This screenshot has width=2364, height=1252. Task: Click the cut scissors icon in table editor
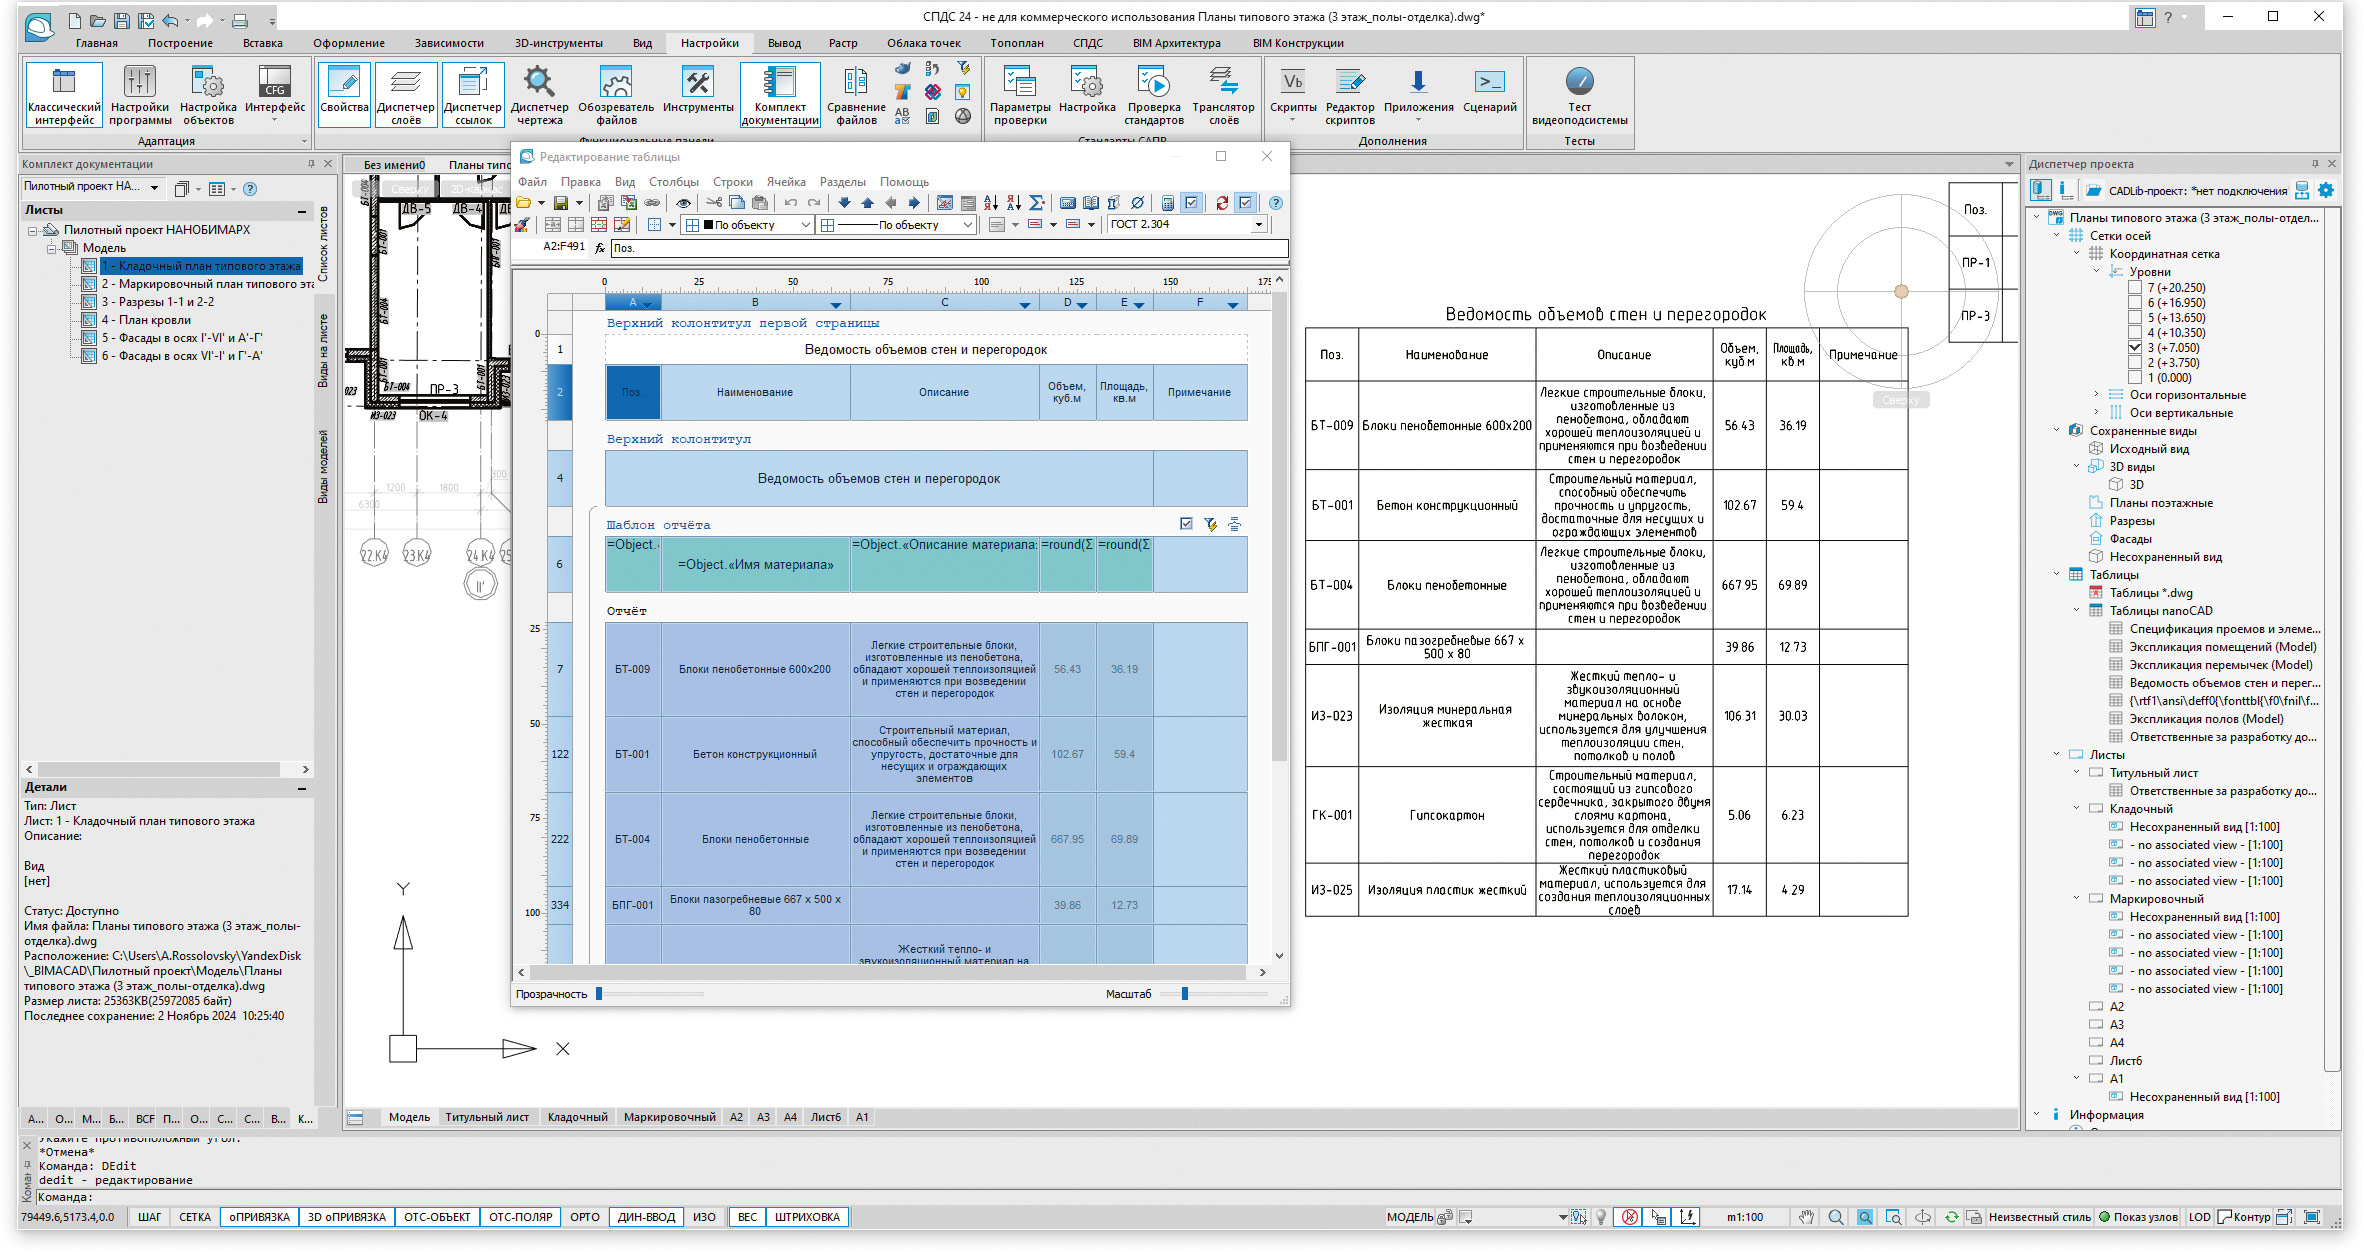[714, 203]
